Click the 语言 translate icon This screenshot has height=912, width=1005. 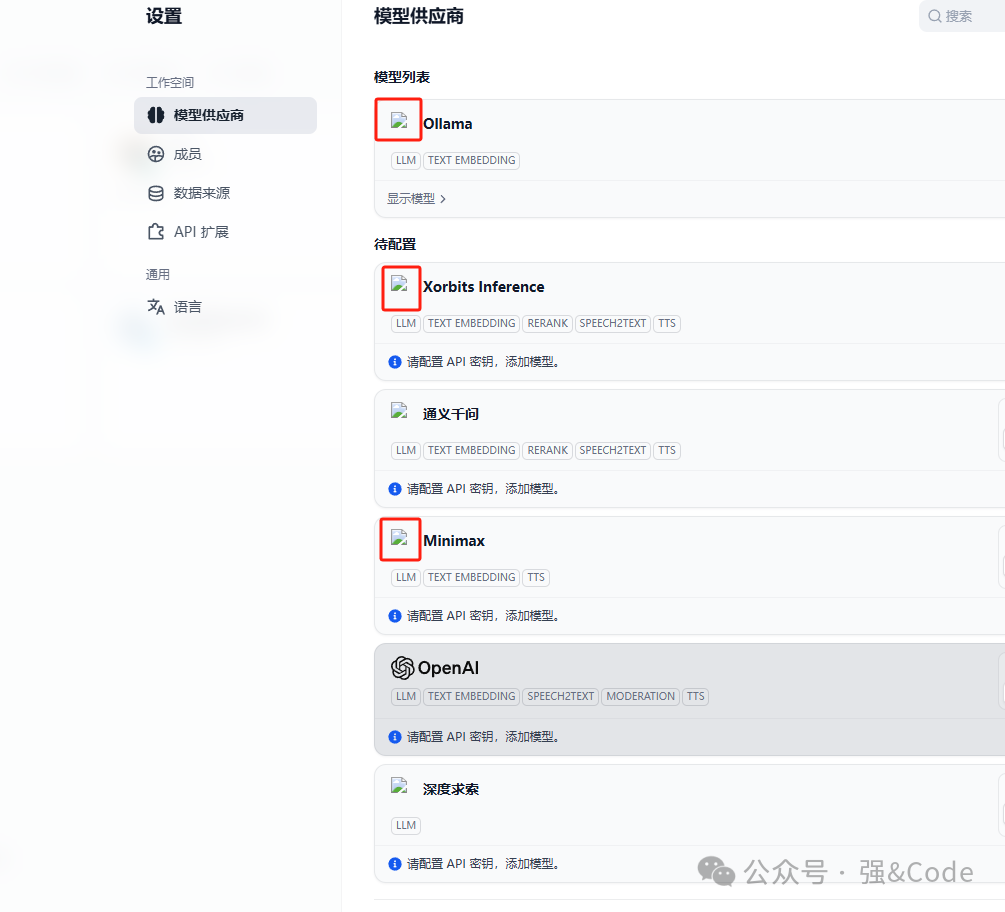[x=156, y=307]
